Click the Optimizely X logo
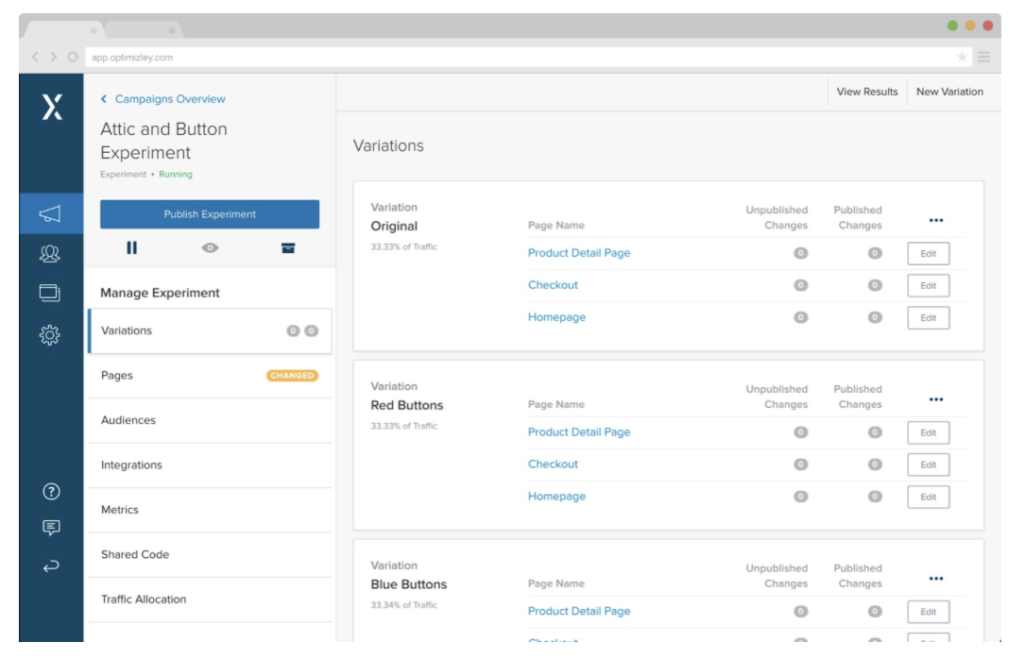Viewport: 1024px width, 659px height. tap(52, 107)
